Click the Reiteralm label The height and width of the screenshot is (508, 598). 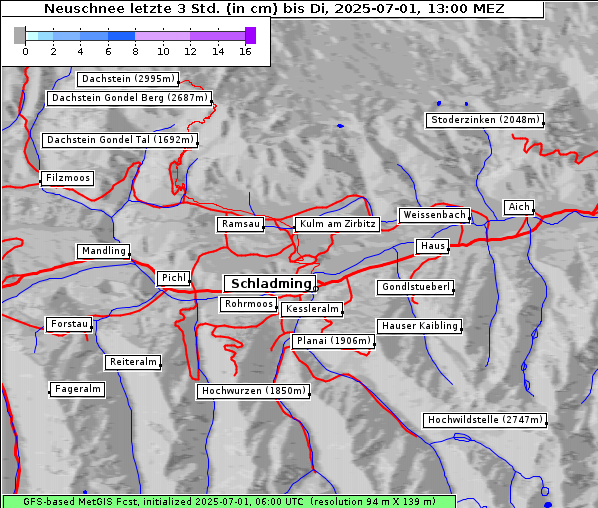coord(133,362)
